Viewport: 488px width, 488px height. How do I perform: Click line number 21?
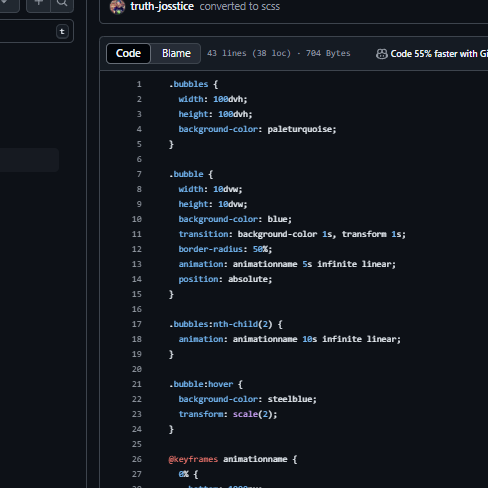137,384
